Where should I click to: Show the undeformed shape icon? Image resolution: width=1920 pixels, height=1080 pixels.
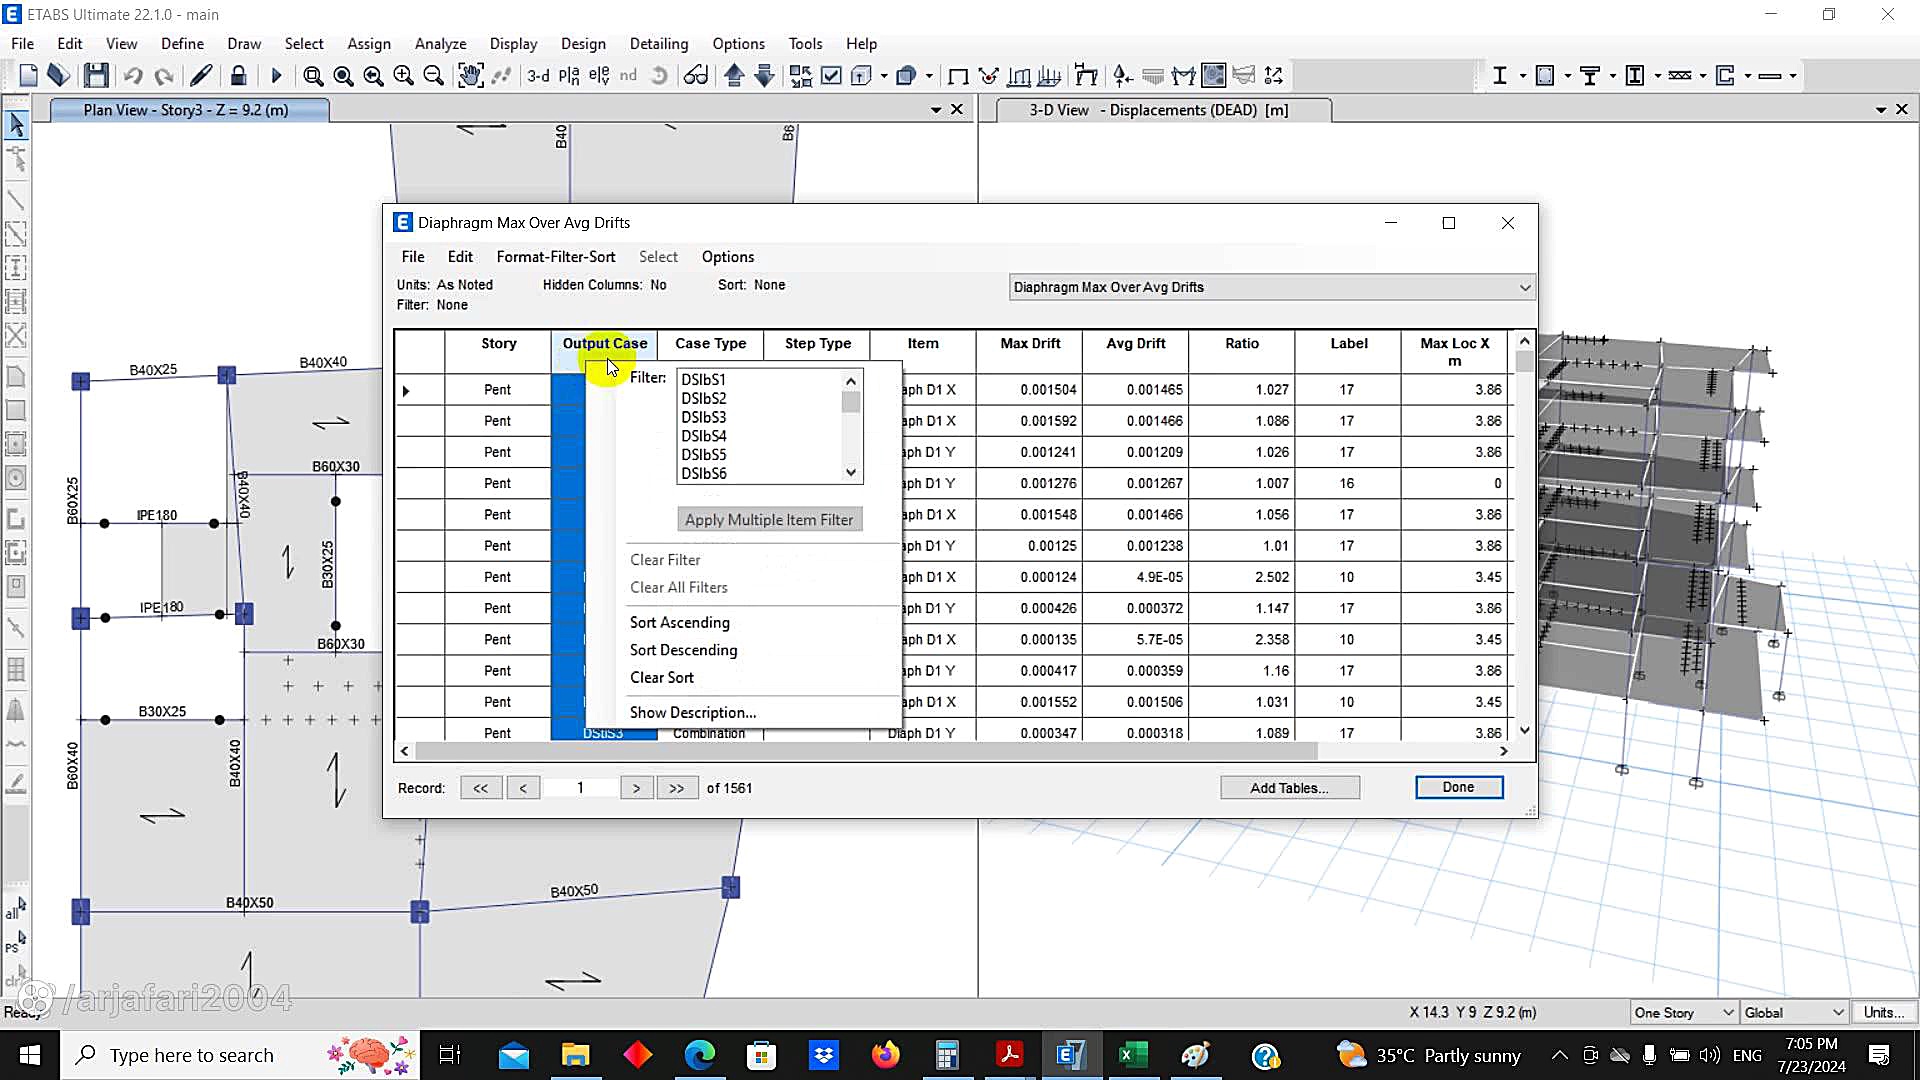tap(958, 76)
